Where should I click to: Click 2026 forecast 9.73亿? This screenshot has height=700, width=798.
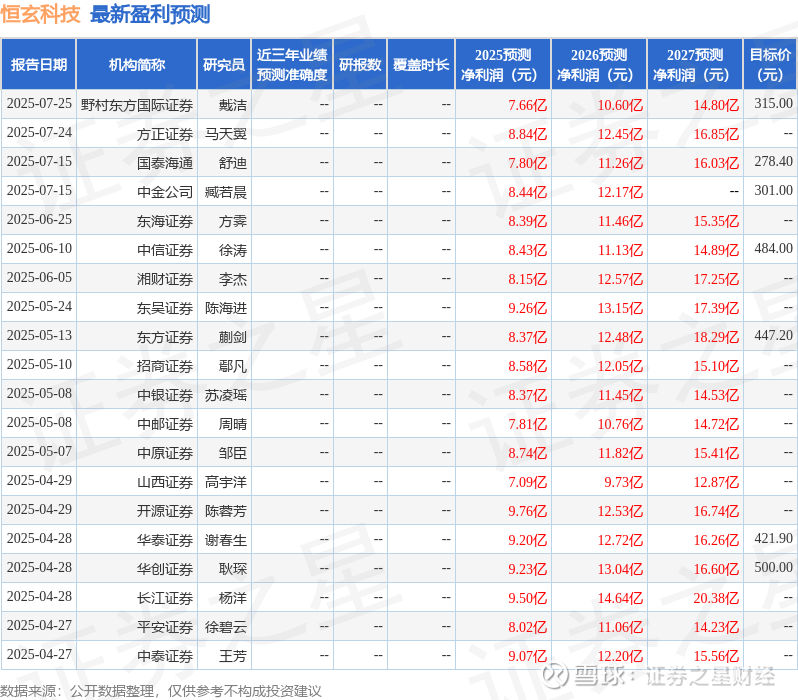point(623,483)
